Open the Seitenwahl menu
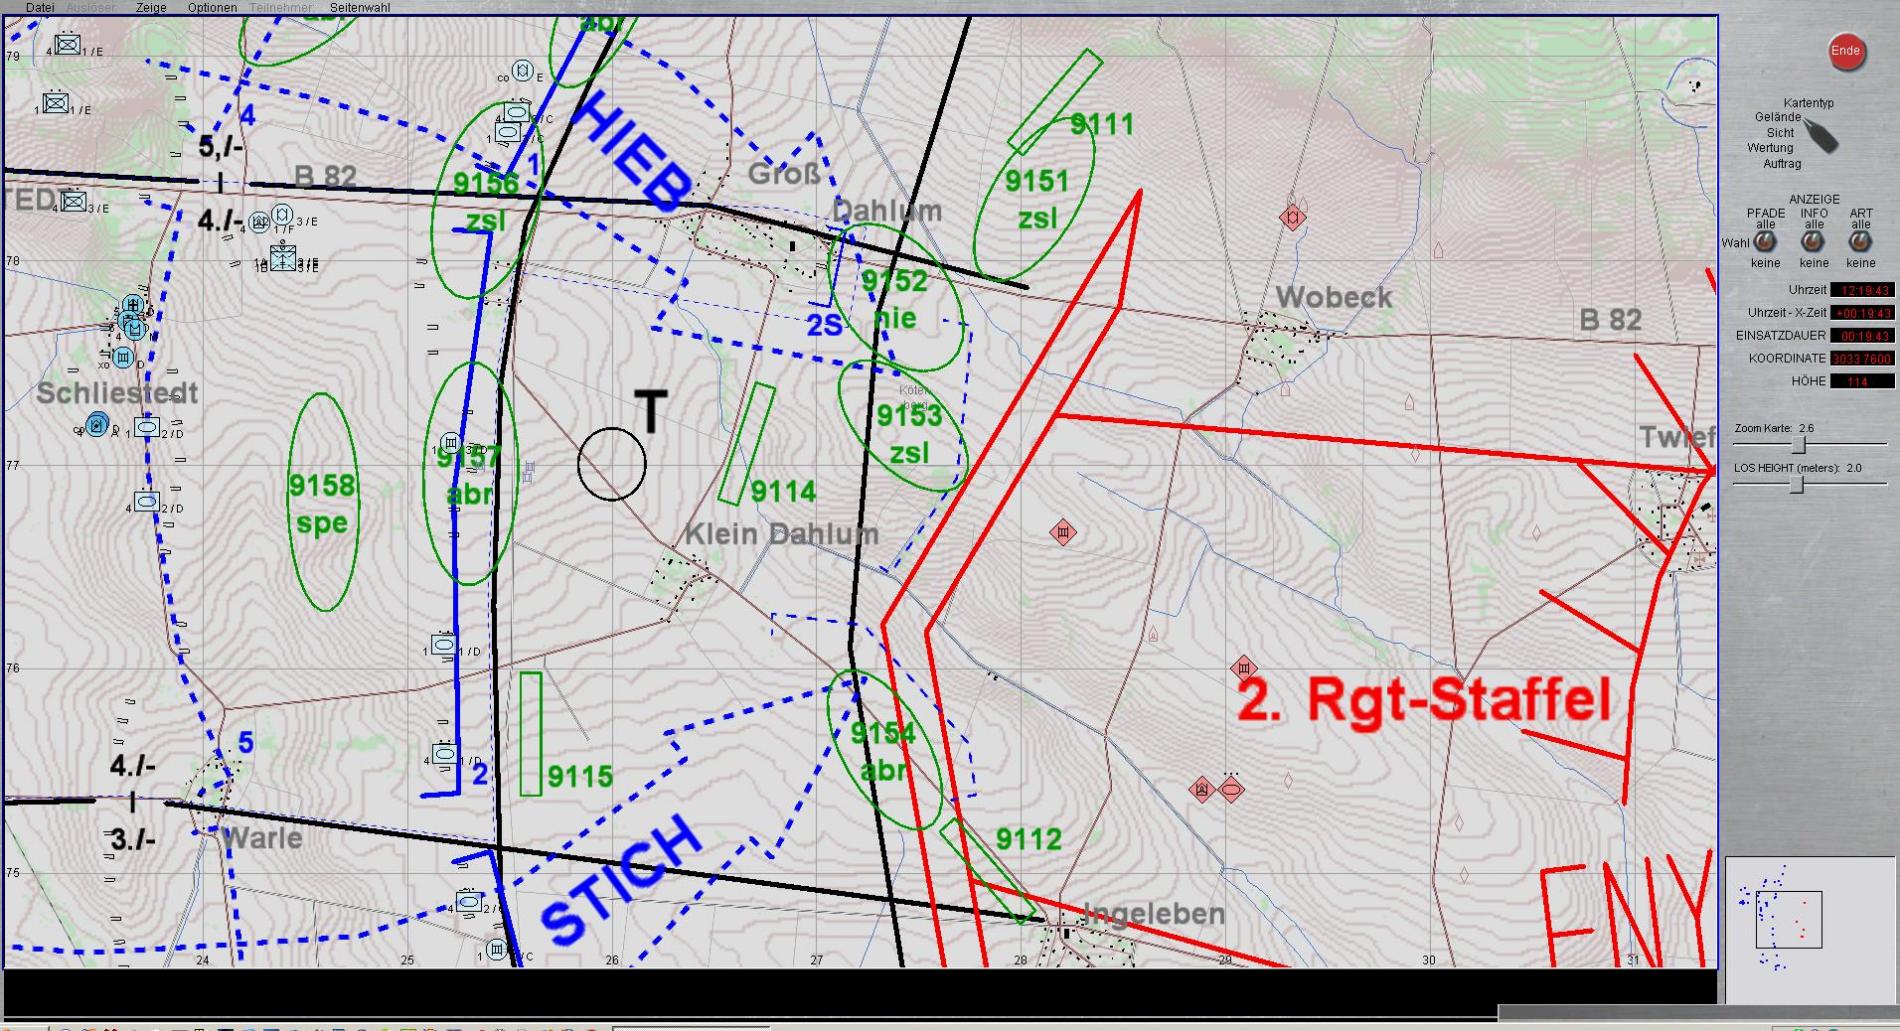This screenshot has height=1031, width=1900. [x=360, y=7]
